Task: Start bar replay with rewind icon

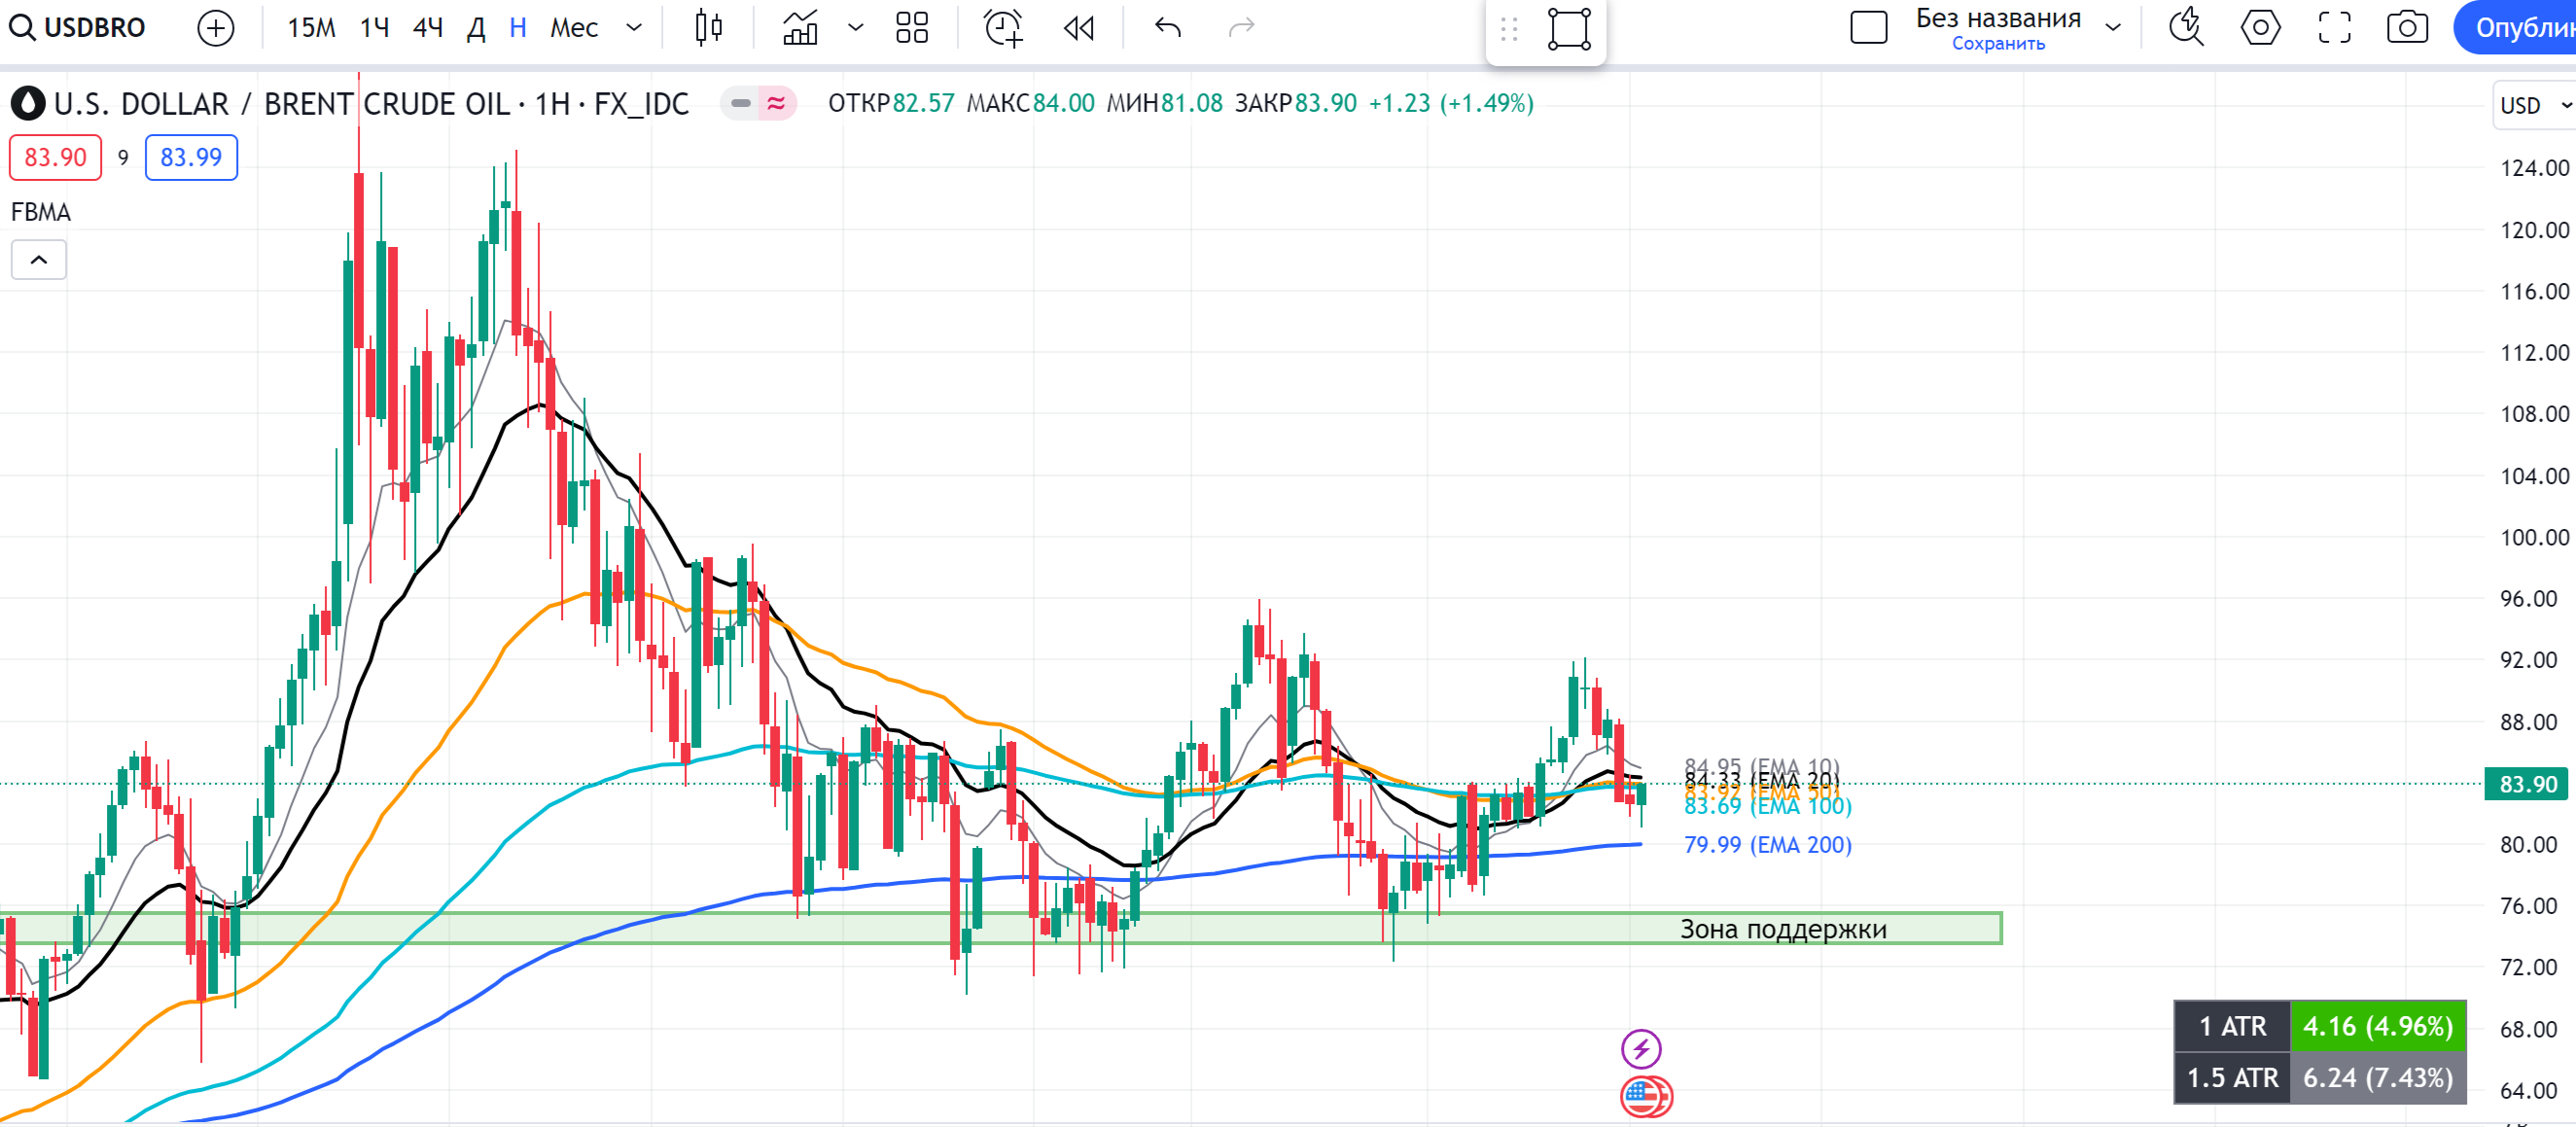Action: click(1079, 27)
